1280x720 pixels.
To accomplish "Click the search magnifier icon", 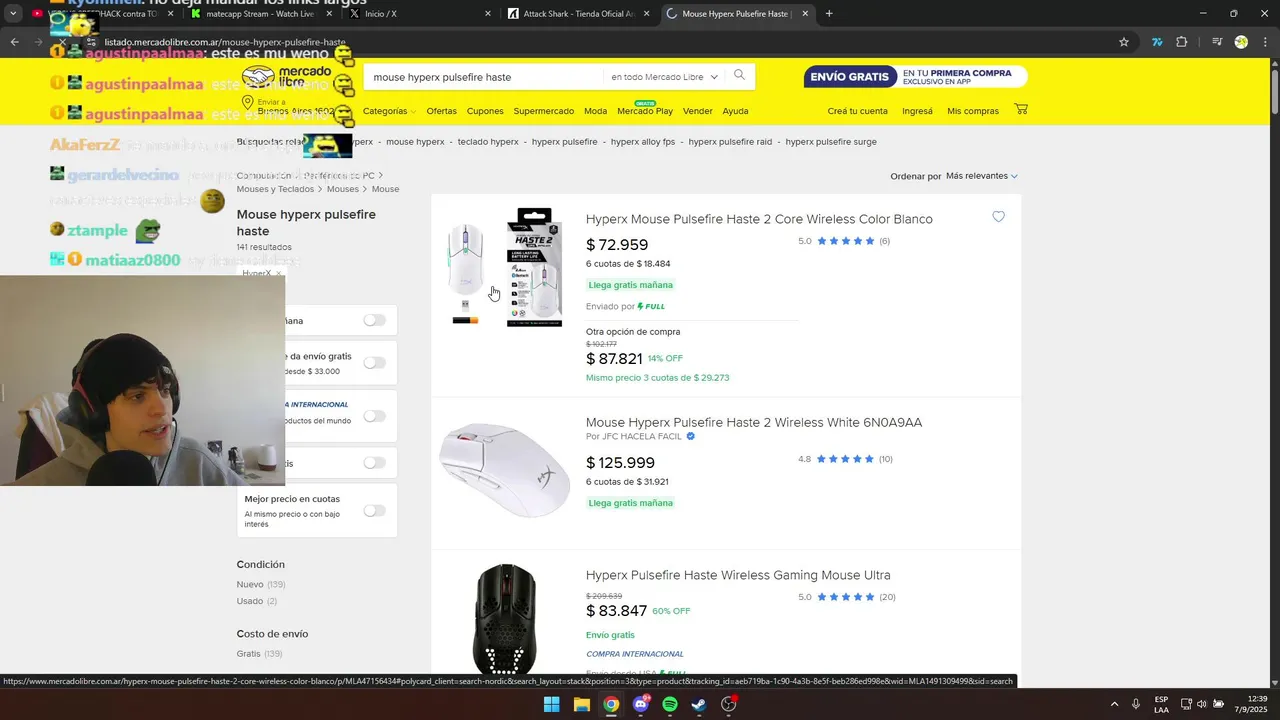I will pos(740,76).
